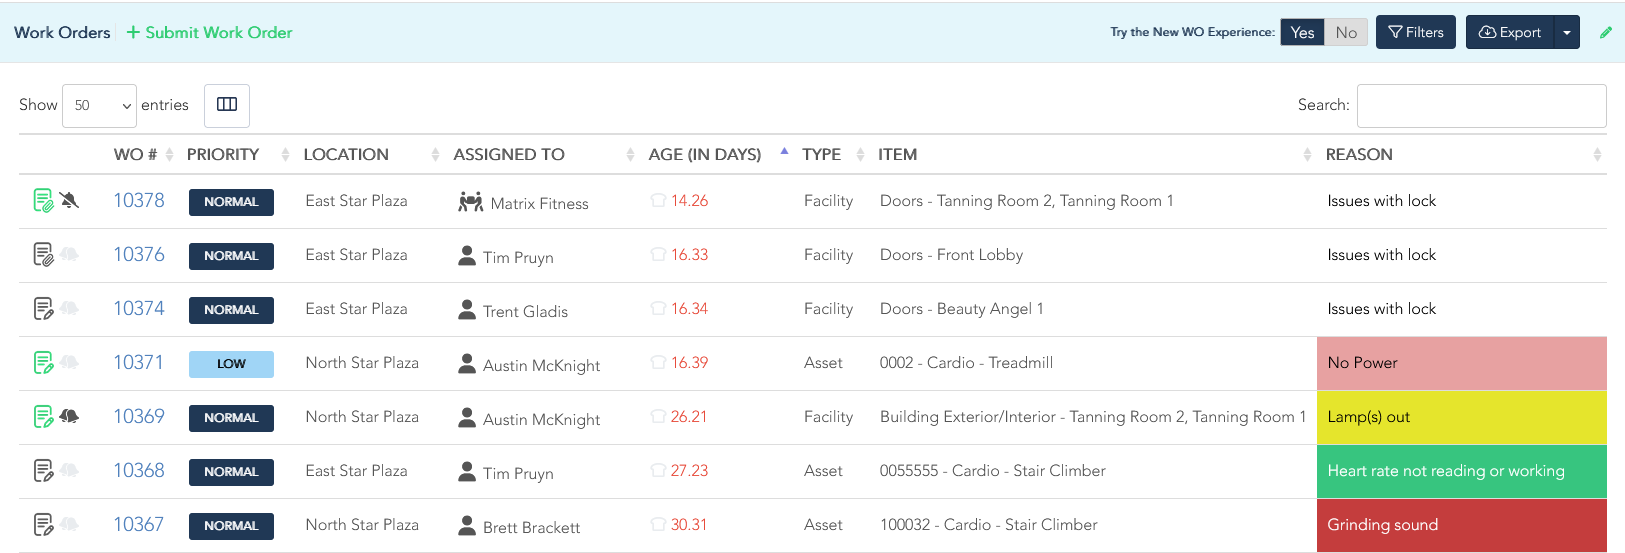Click the notes icon for work order 10378
Image resolution: width=1625 pixels, height=553 pixels.
click(x=43, y=201)
